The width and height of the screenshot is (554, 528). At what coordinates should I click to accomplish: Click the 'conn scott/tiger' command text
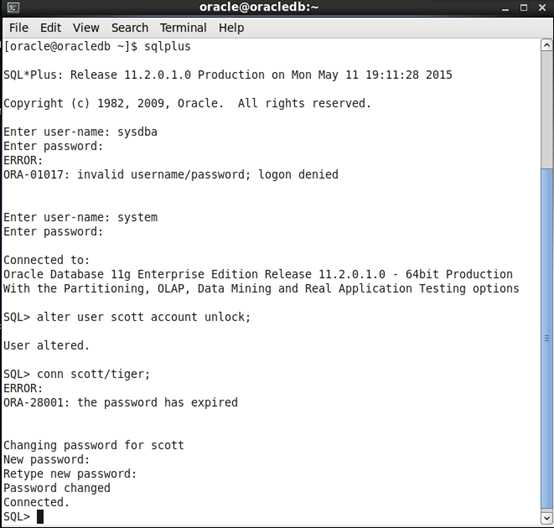click(x=93, y=374)
